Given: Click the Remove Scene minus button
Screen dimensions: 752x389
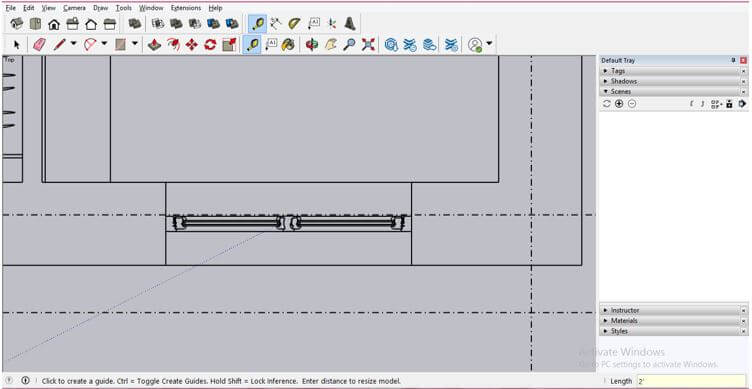Looking at the screenshot, I should 632,104.
